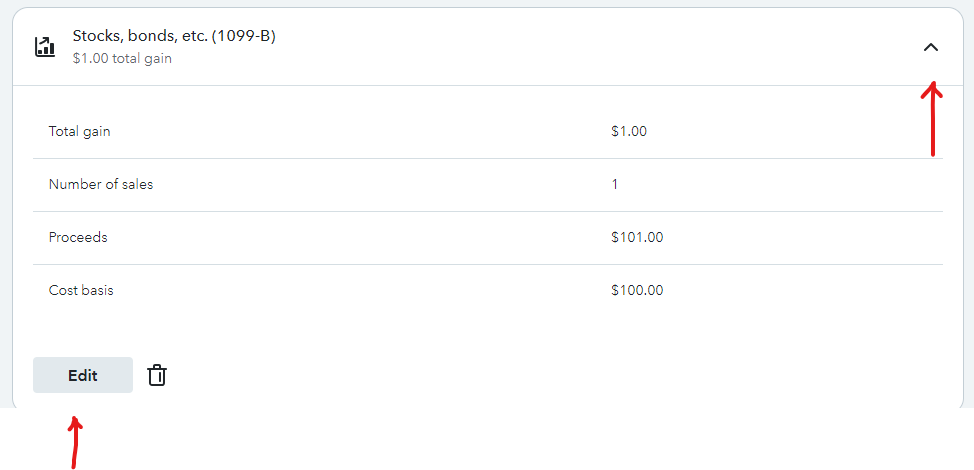Click the Cost basis label

pyautogui.click(x=81, y=290)
